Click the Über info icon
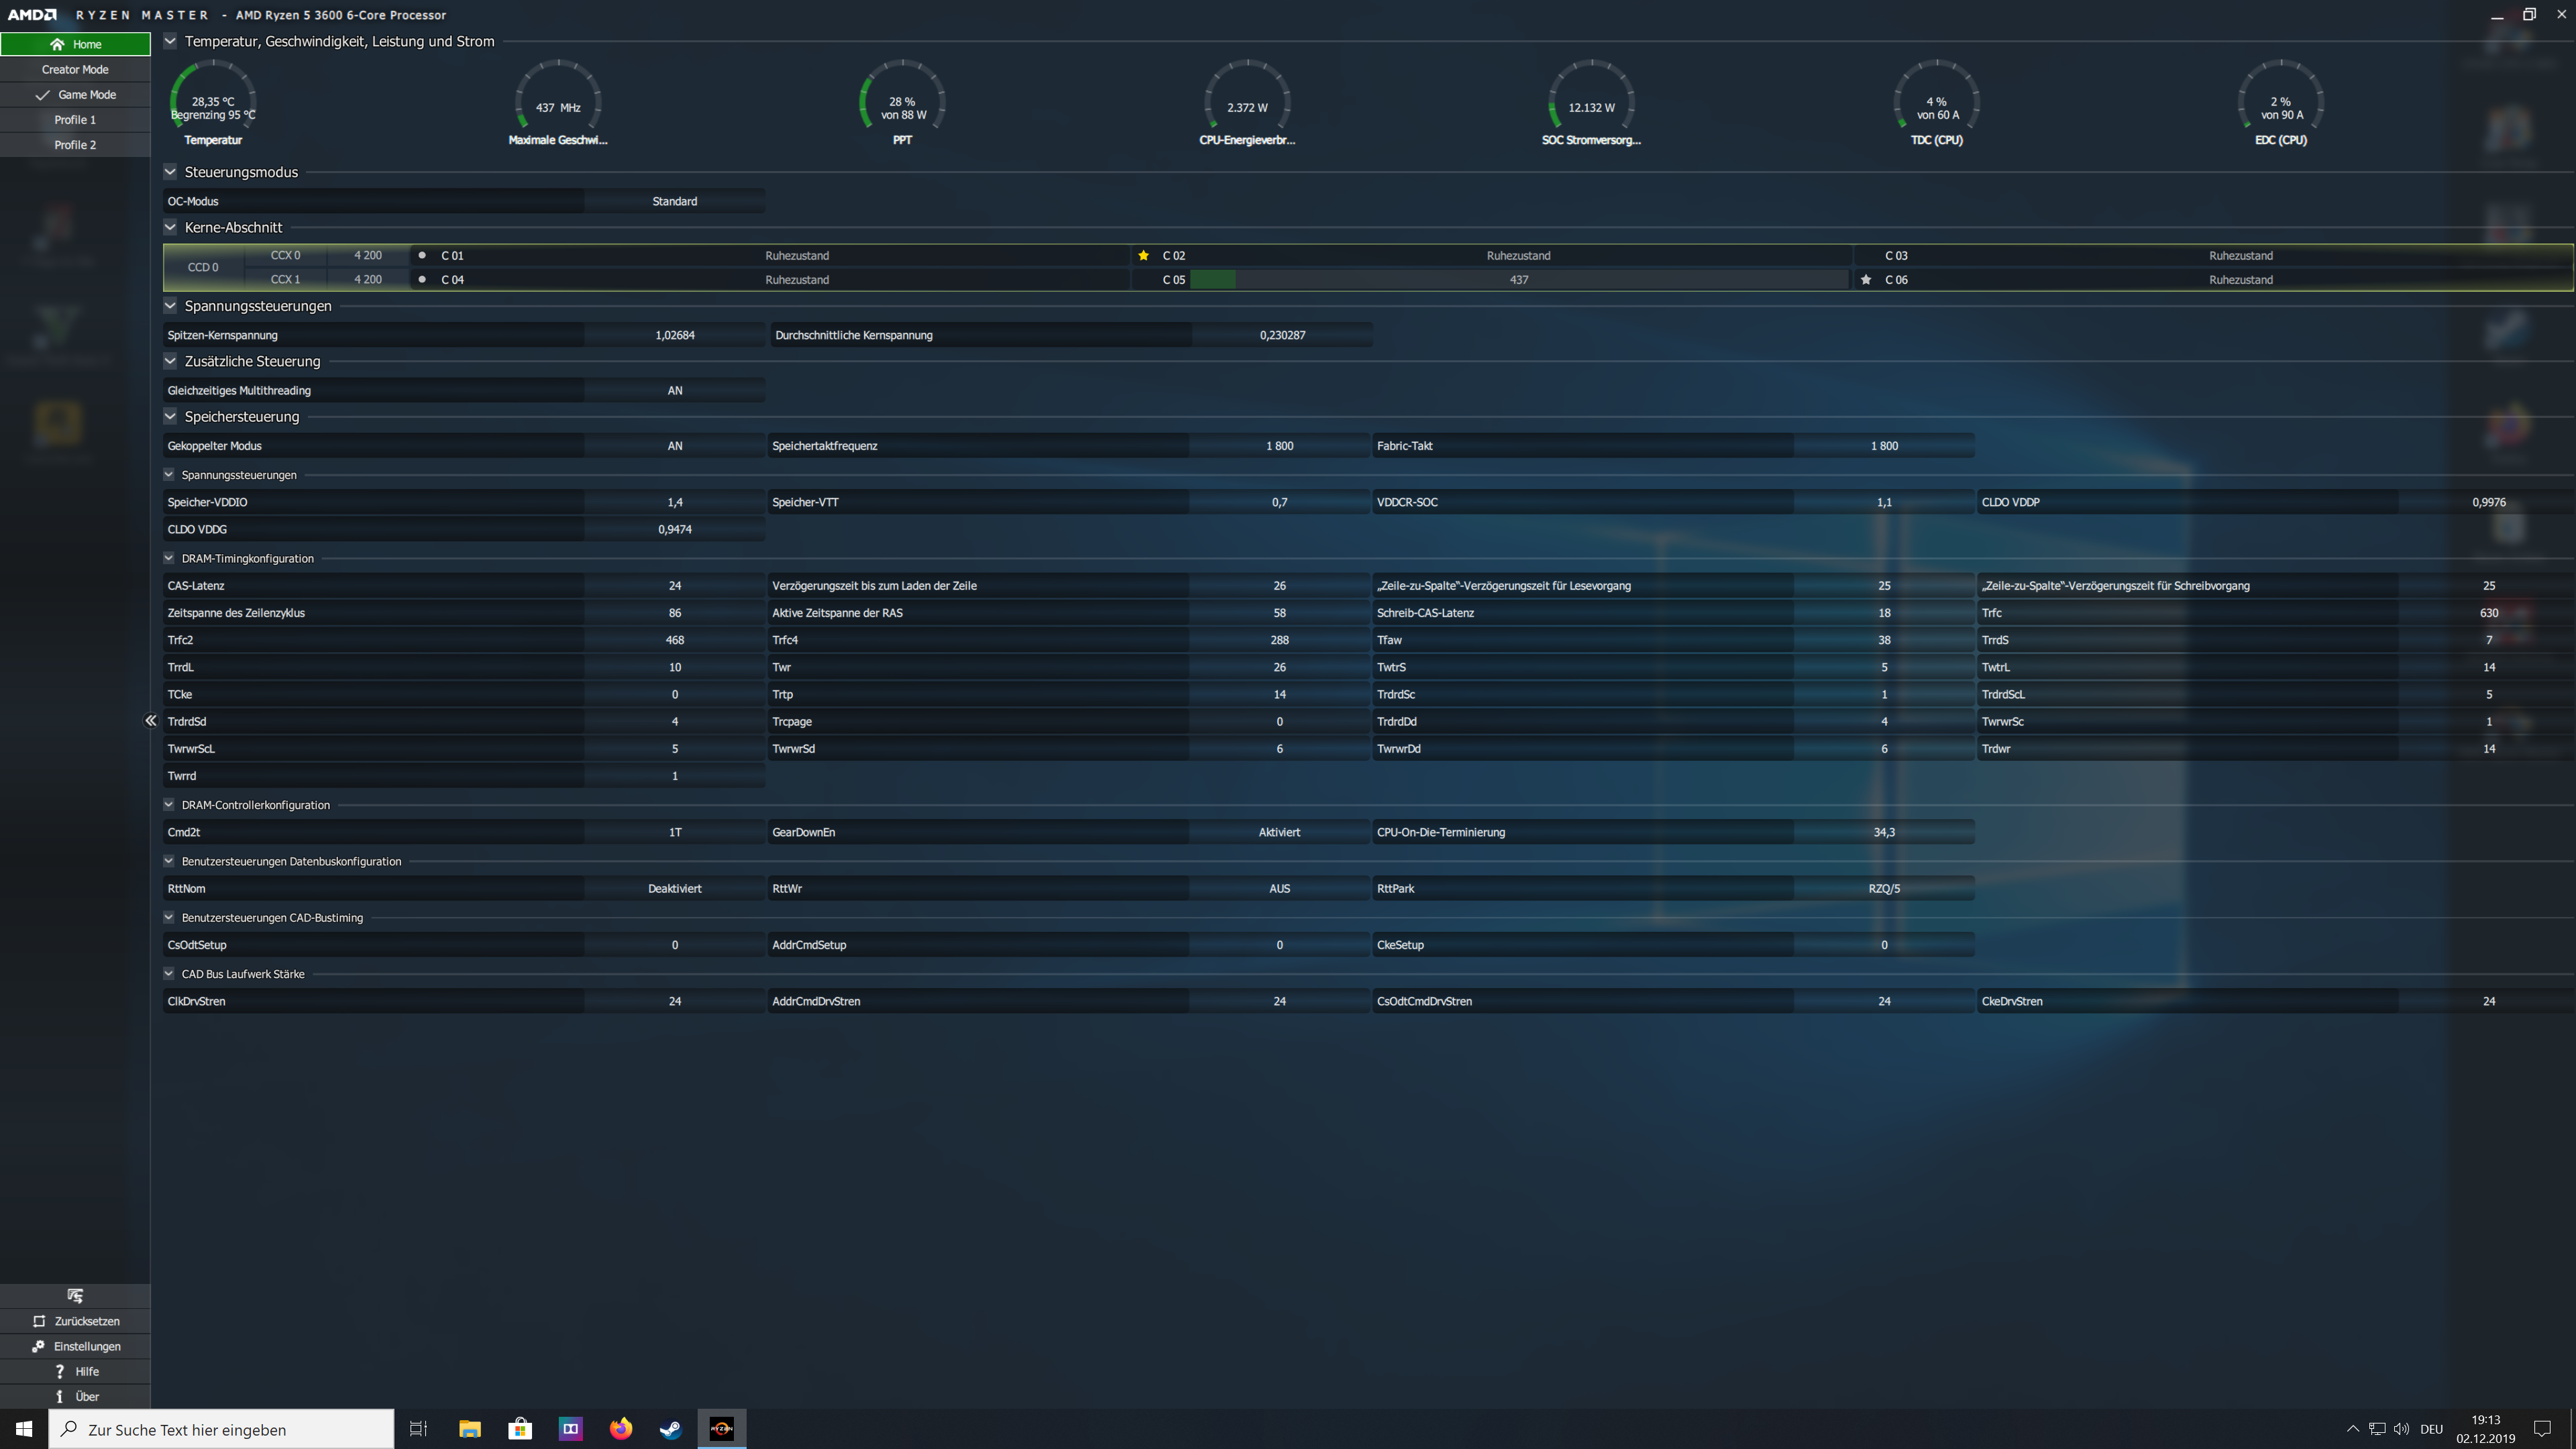Image resolution: width=2576 pixels, height=1449 pixels. coord(60,1396)
